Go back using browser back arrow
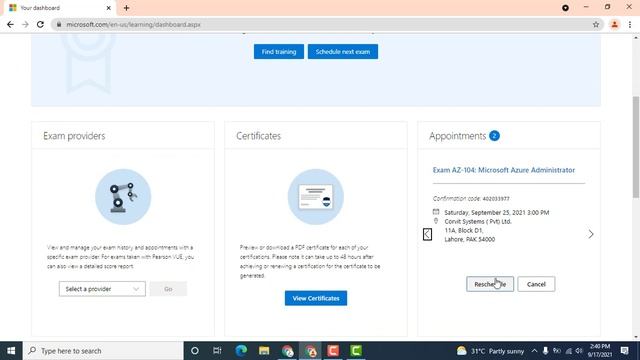Screen dimensions: 640x360 pyautogui.click(x=10, y=24)
